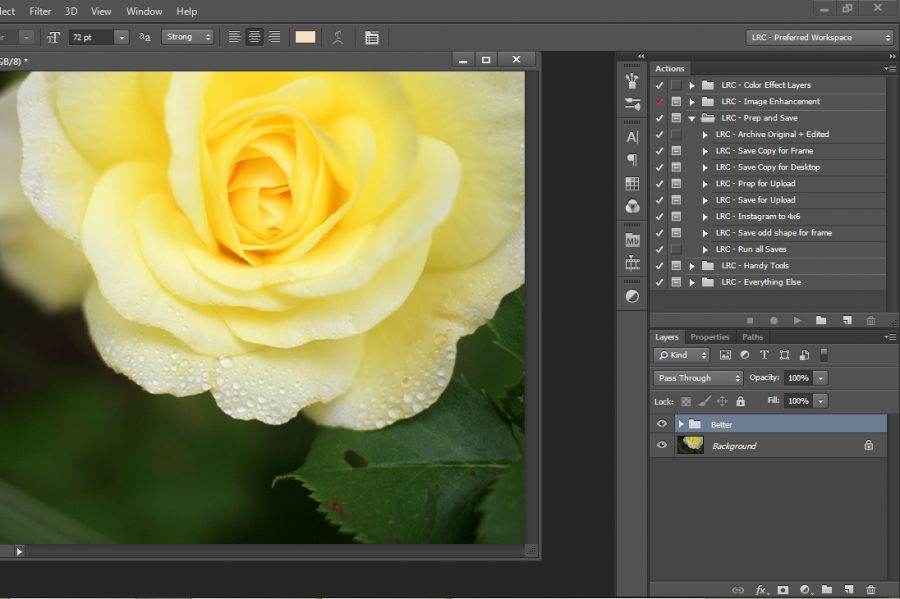This screenshot has width=900, height=599.
Task: Toggle Lock position for the layer
Action: click(722, 401)
